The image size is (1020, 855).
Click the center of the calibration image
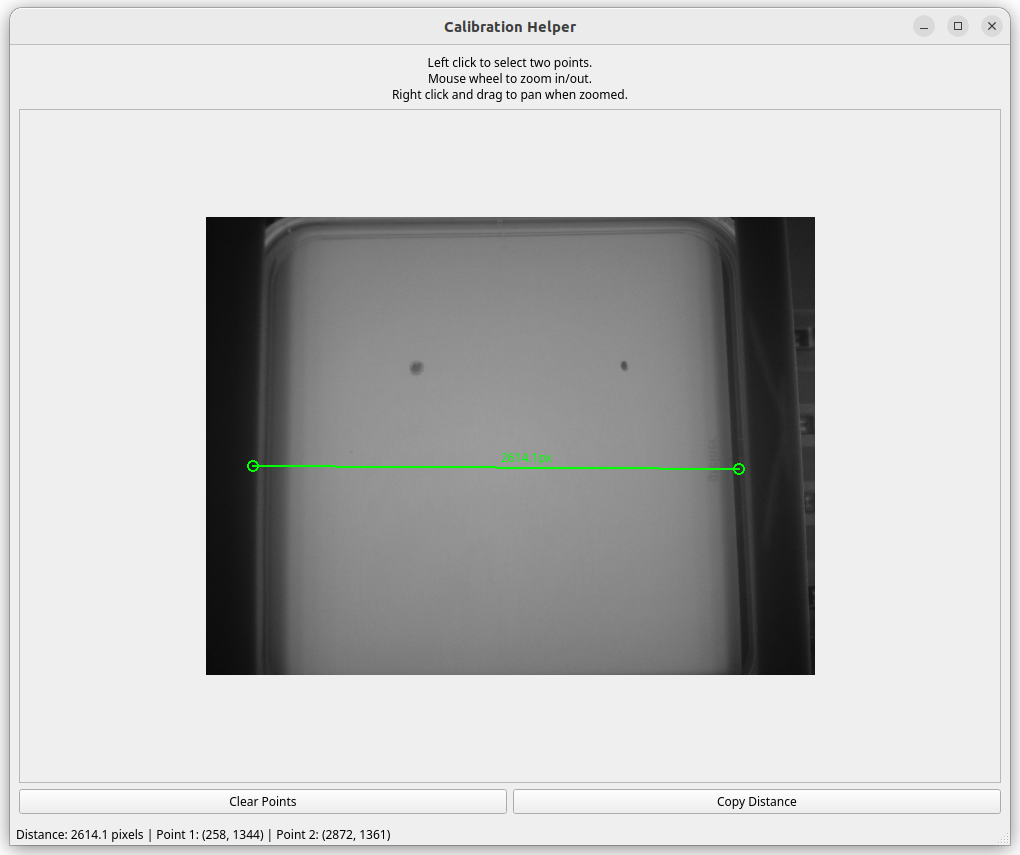[x=510, y=445]
